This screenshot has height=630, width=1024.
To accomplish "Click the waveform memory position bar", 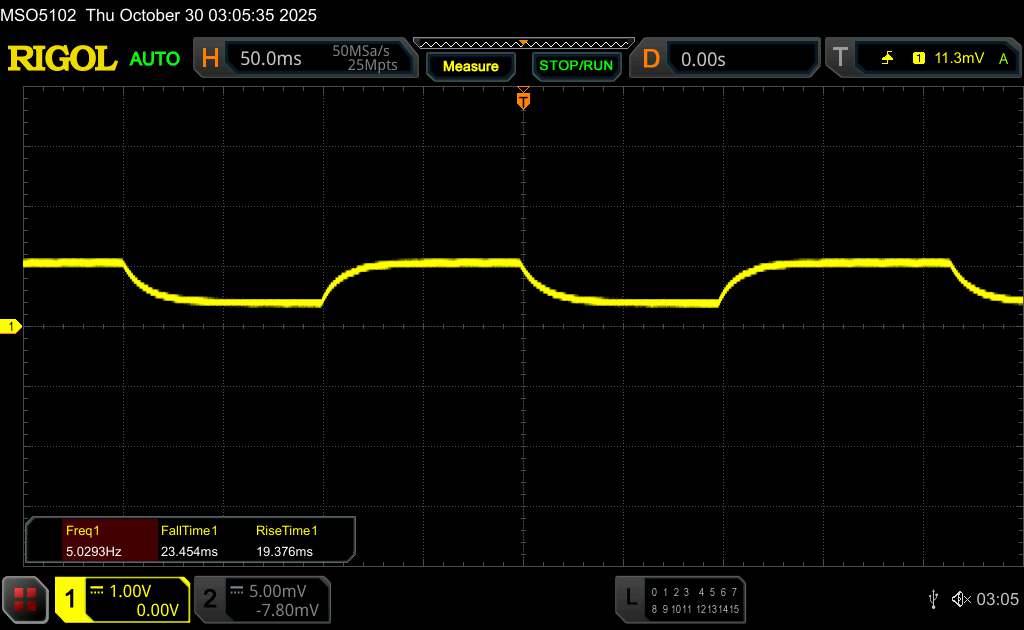I will click(x=523, y=43).
